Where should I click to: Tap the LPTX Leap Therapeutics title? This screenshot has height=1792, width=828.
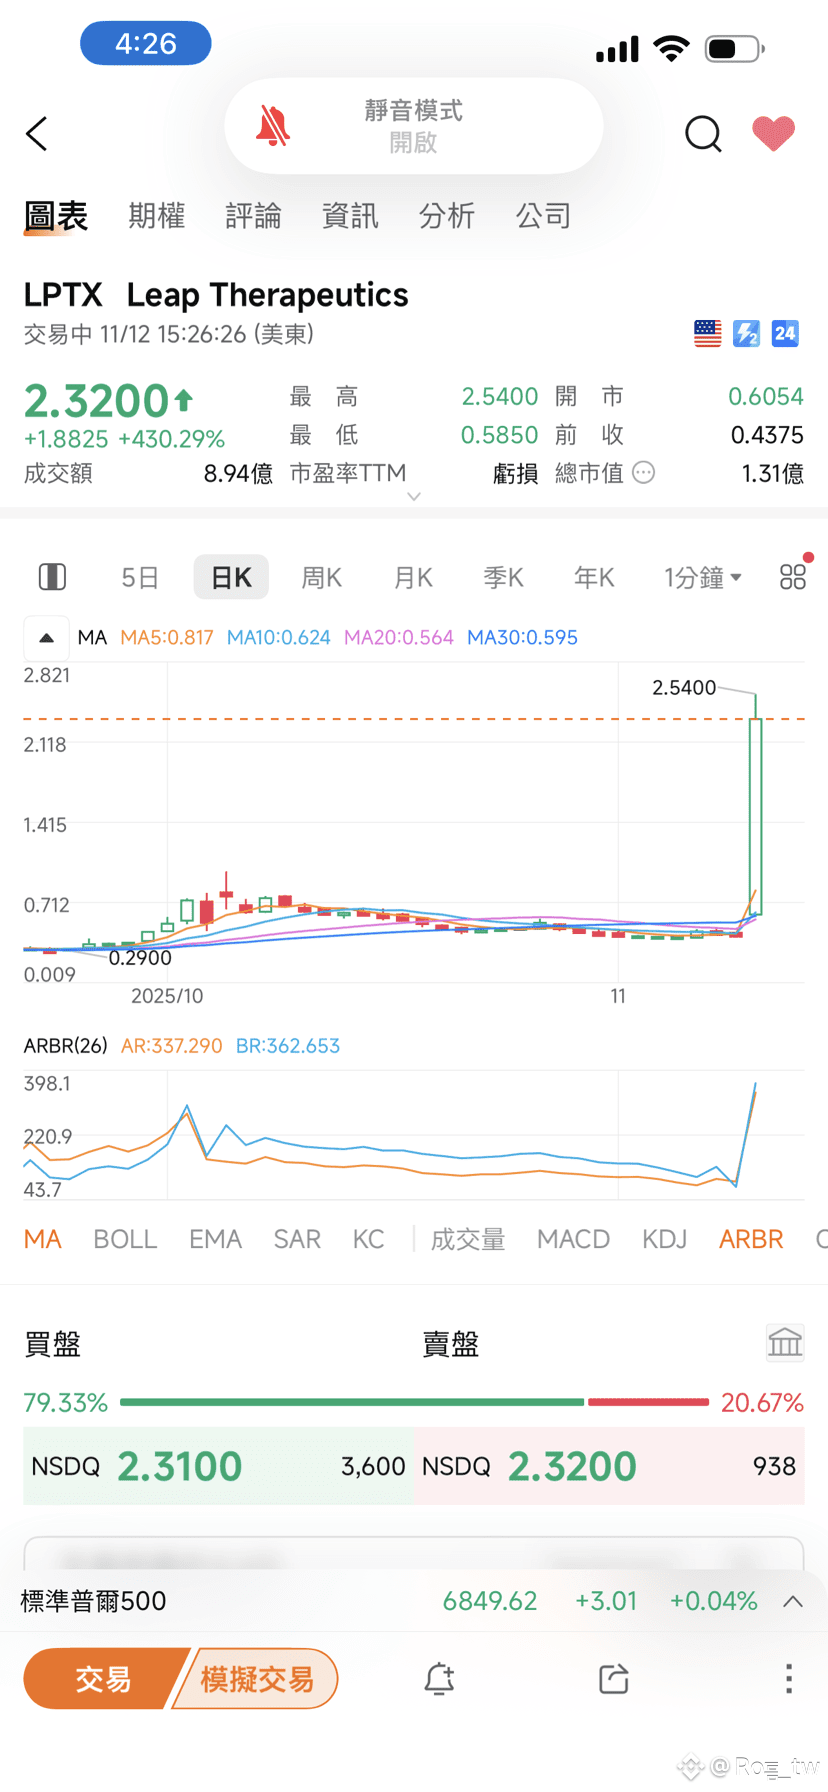click(216, 295)
